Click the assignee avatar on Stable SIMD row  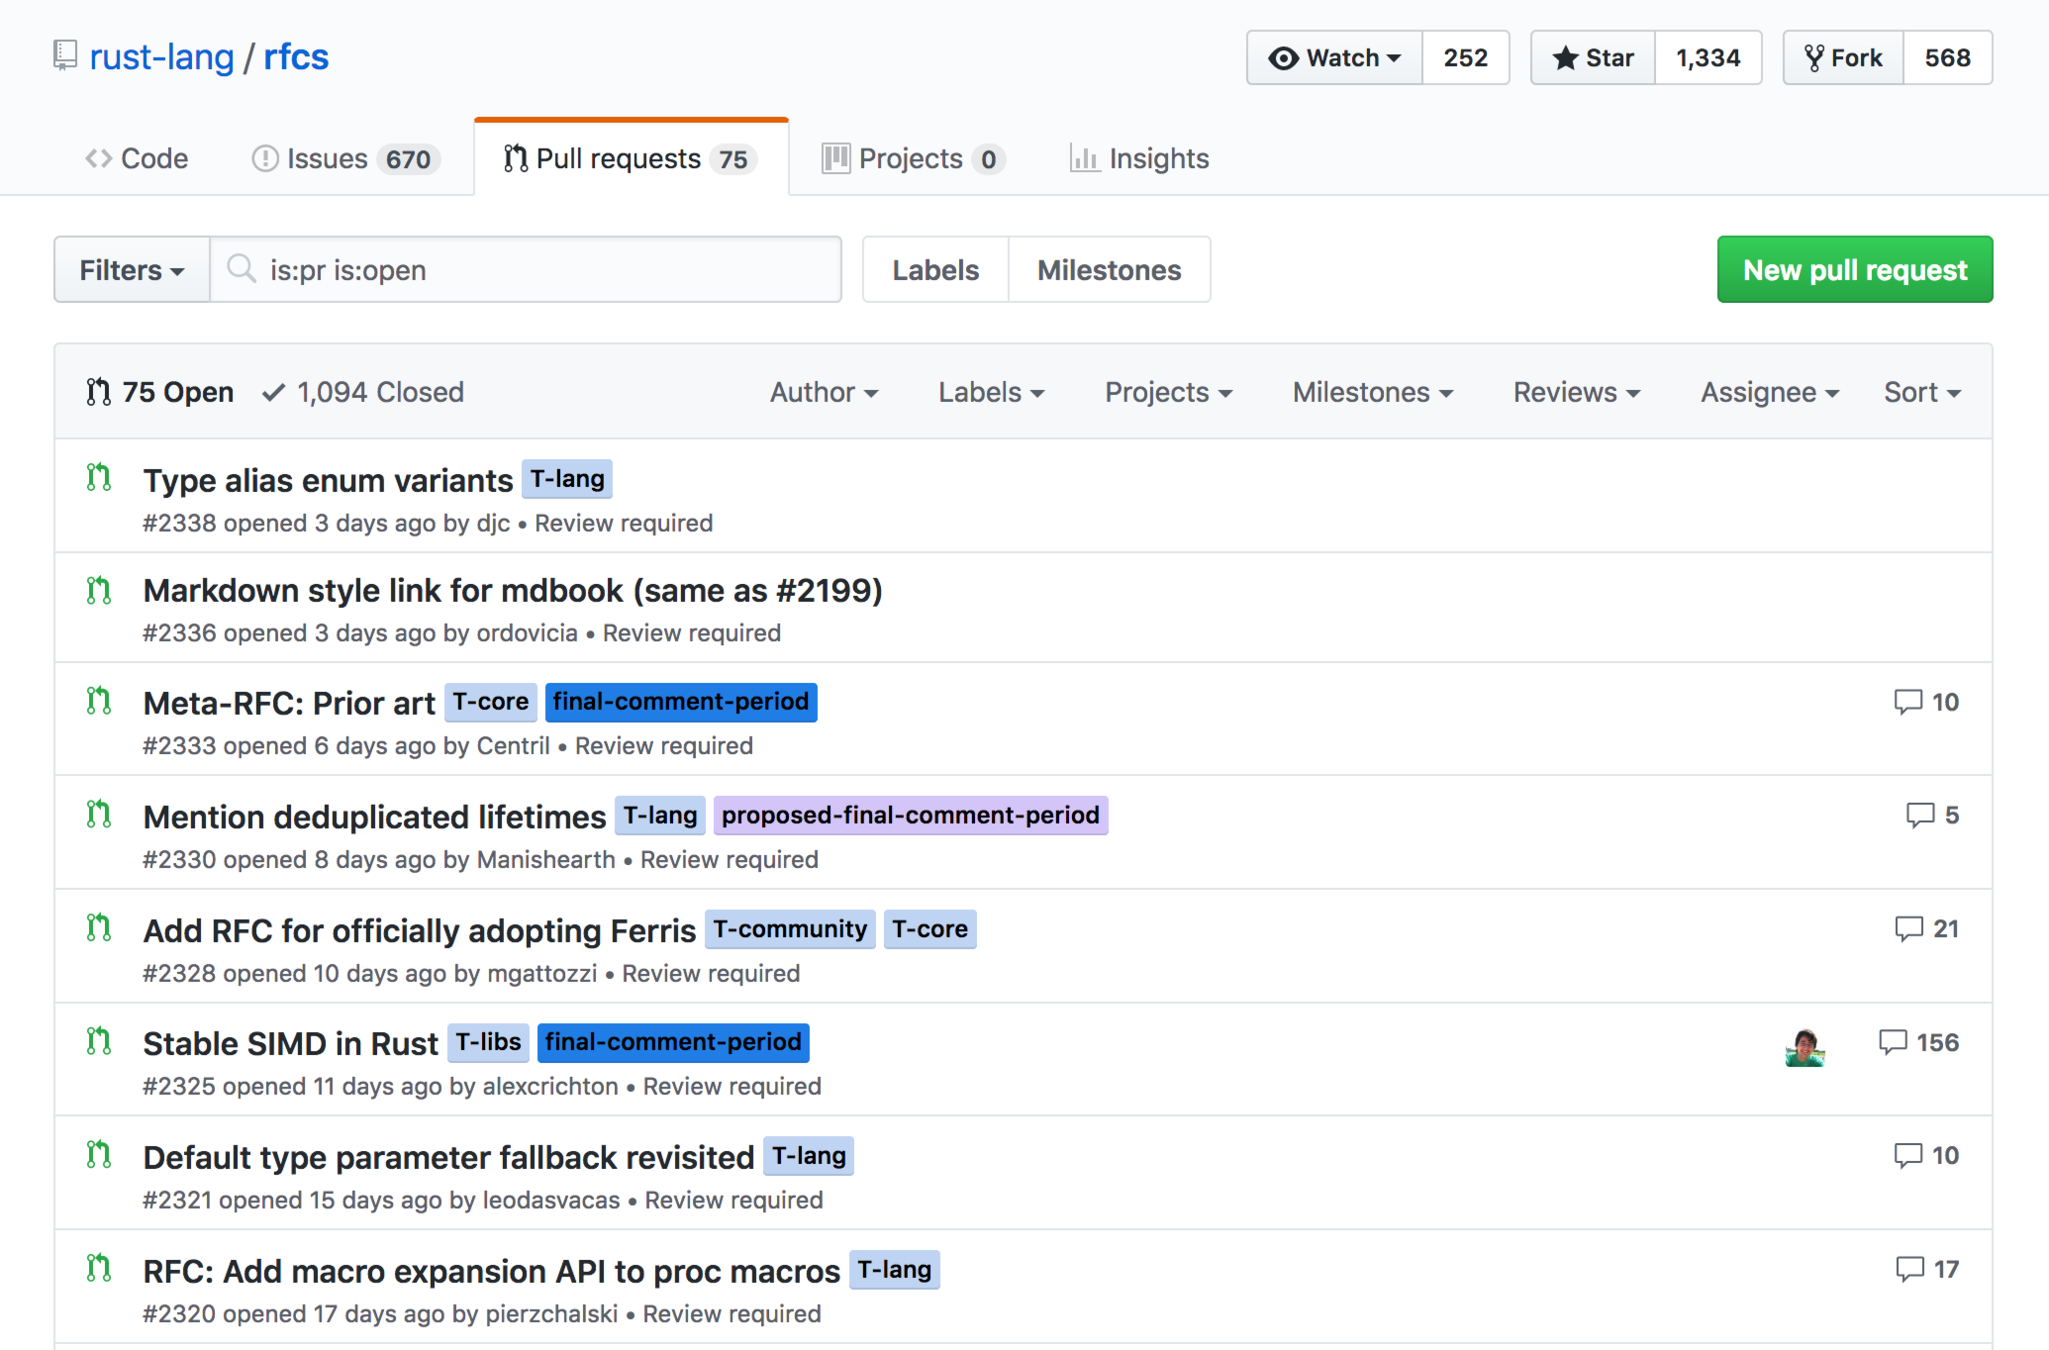click(x=1804, y=1047)
